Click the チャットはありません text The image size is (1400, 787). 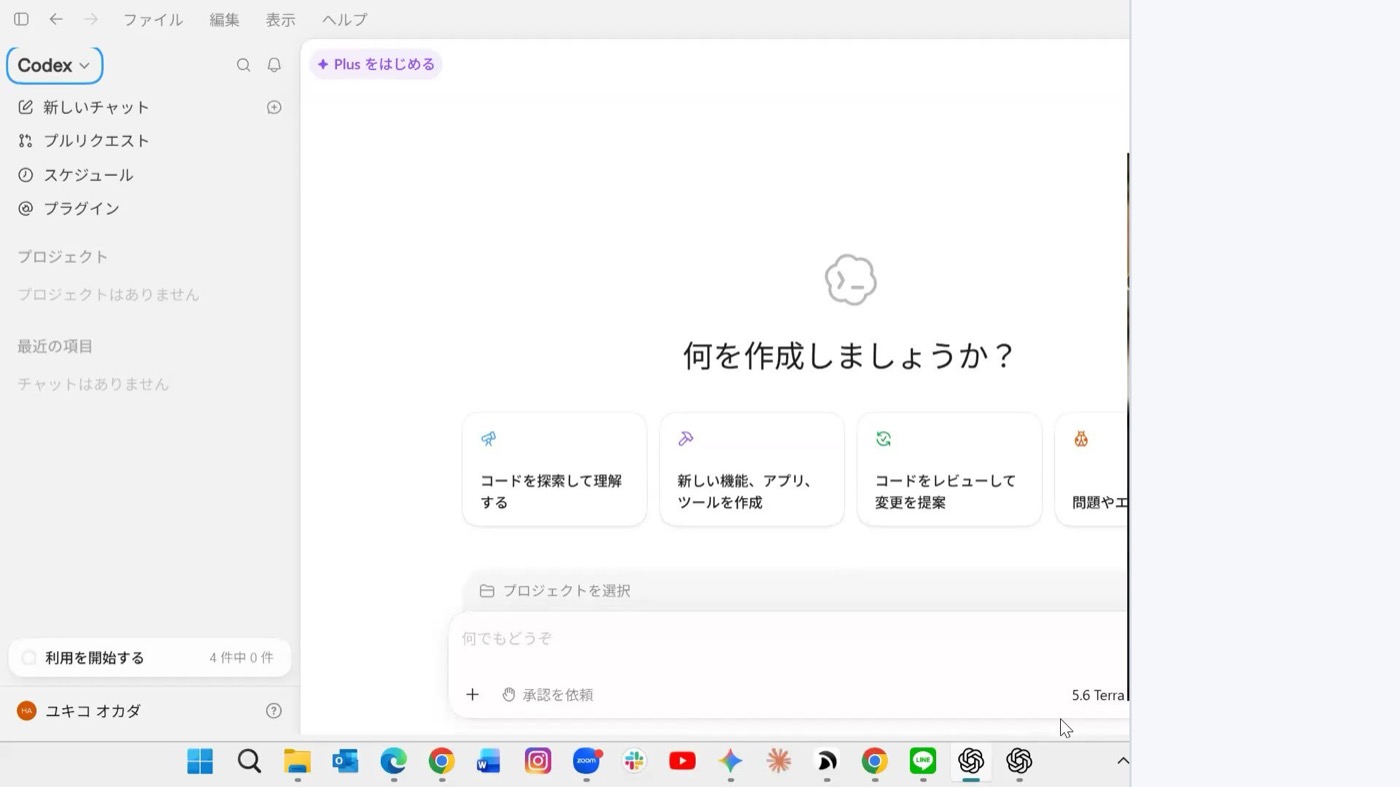[93, 385]
